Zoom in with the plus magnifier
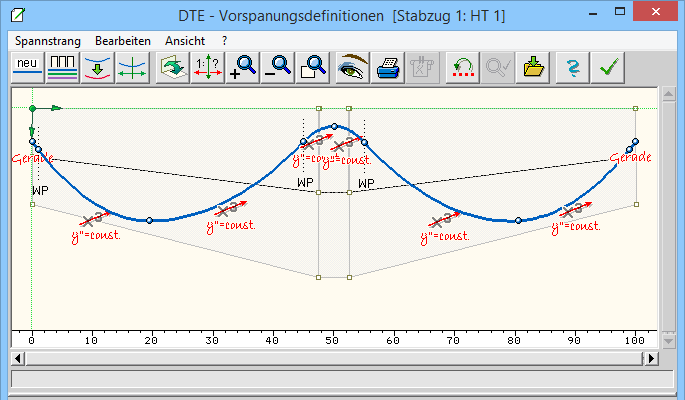 click(x=243, y=68)
